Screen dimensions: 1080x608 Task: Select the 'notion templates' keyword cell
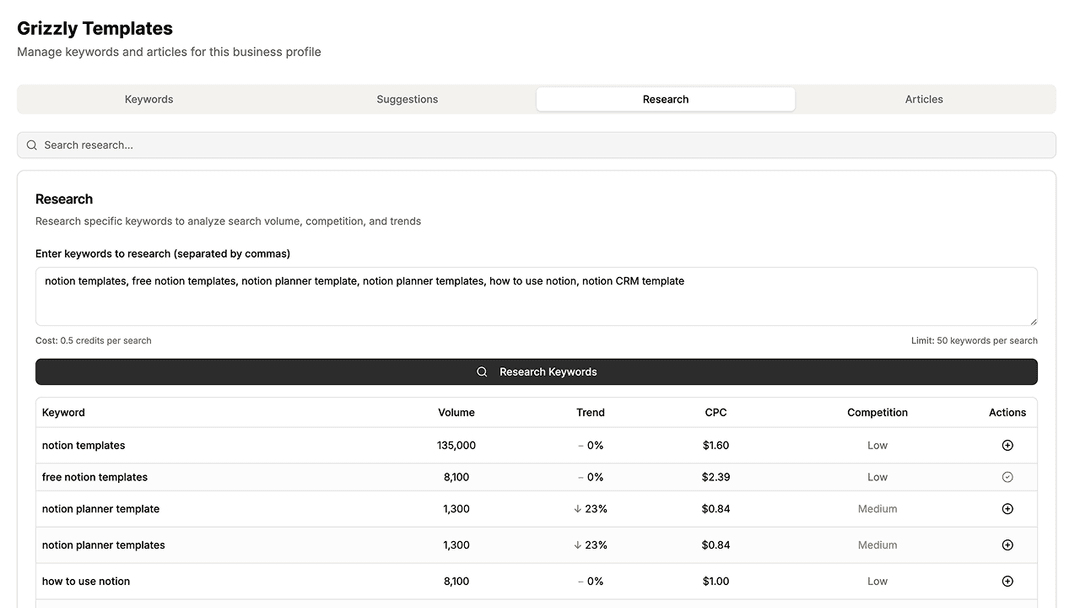tap(83, 445)
